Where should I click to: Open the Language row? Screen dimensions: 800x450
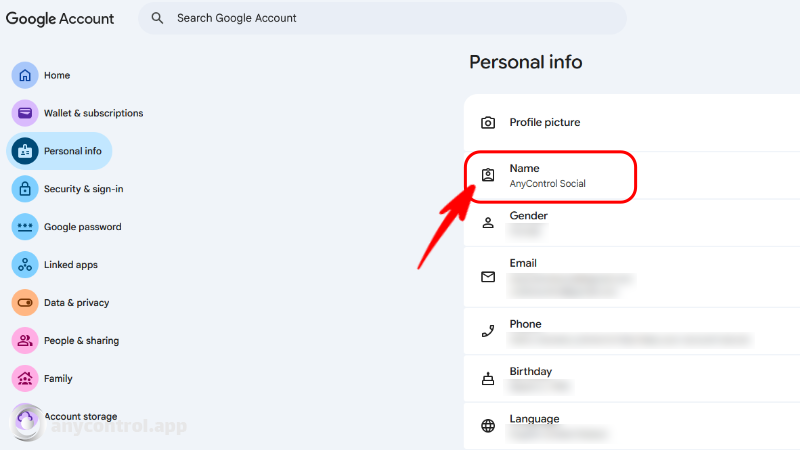click(x=632, y=426)
